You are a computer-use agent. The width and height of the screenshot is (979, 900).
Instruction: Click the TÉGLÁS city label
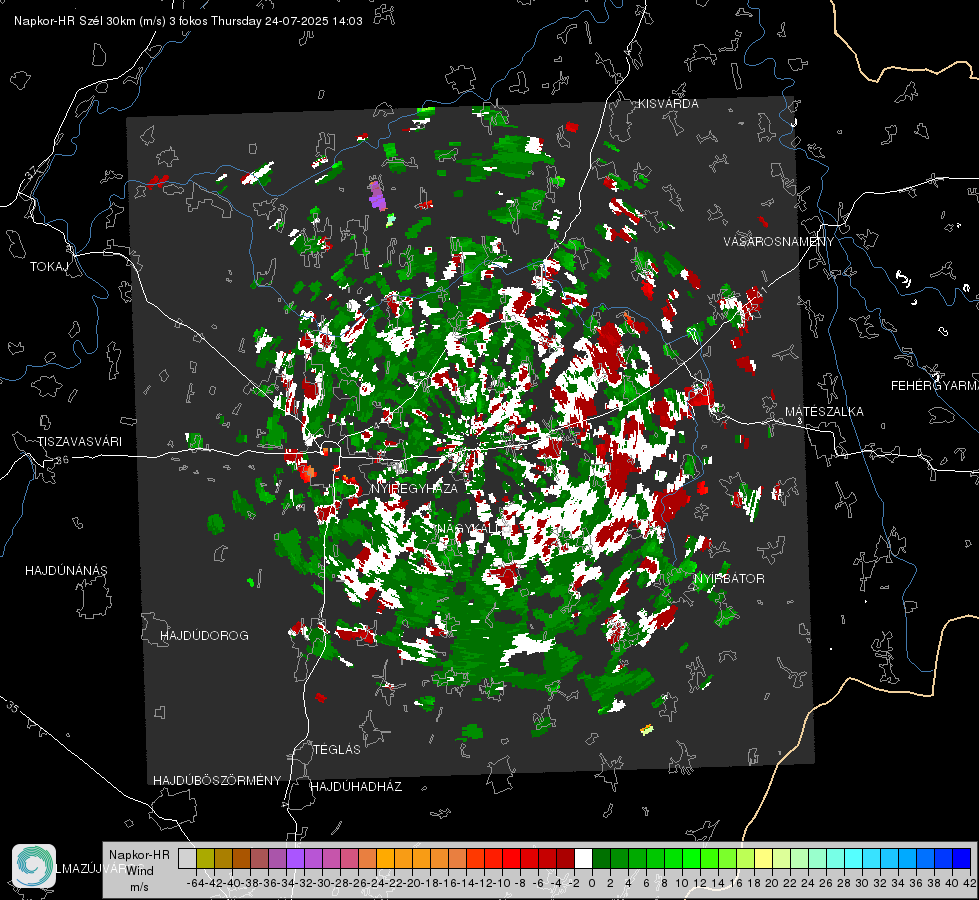337,750
